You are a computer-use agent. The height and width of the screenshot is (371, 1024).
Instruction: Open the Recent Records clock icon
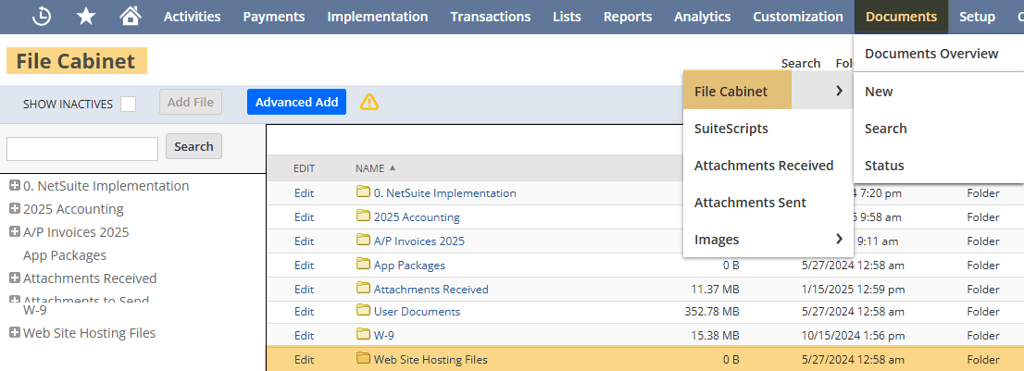[42, 17]
